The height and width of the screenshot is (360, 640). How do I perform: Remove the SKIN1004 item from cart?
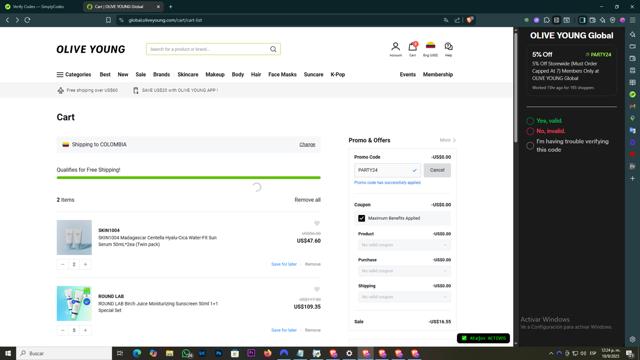(x=313, y=264)
